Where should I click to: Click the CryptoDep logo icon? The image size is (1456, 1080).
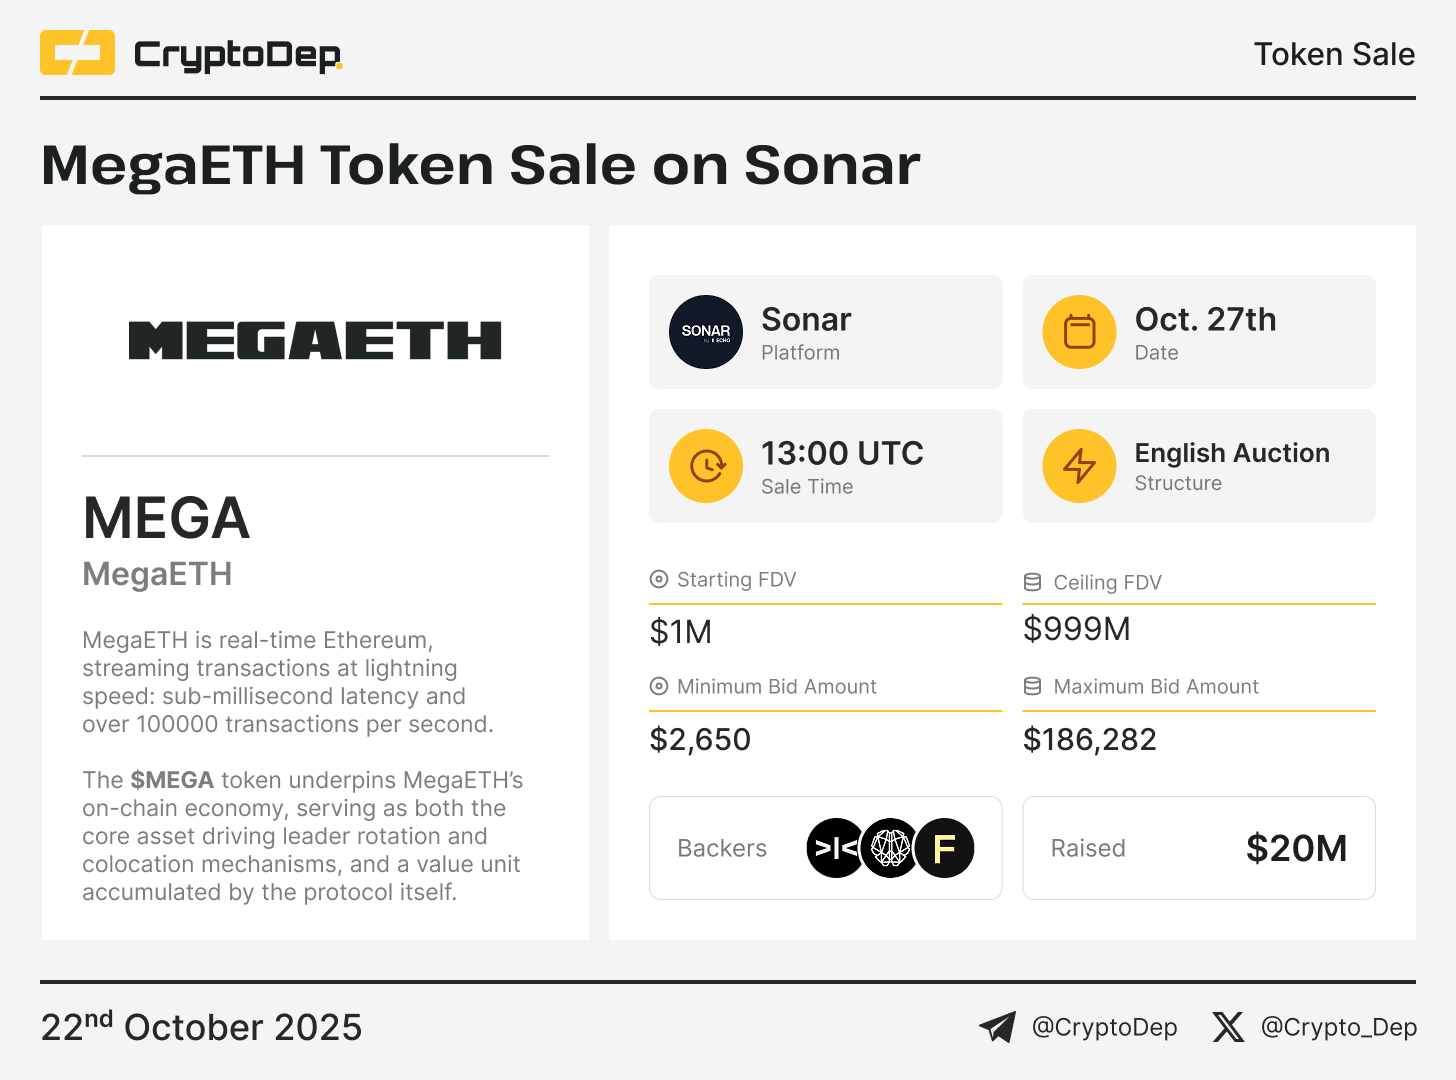(x=77, y=53)
